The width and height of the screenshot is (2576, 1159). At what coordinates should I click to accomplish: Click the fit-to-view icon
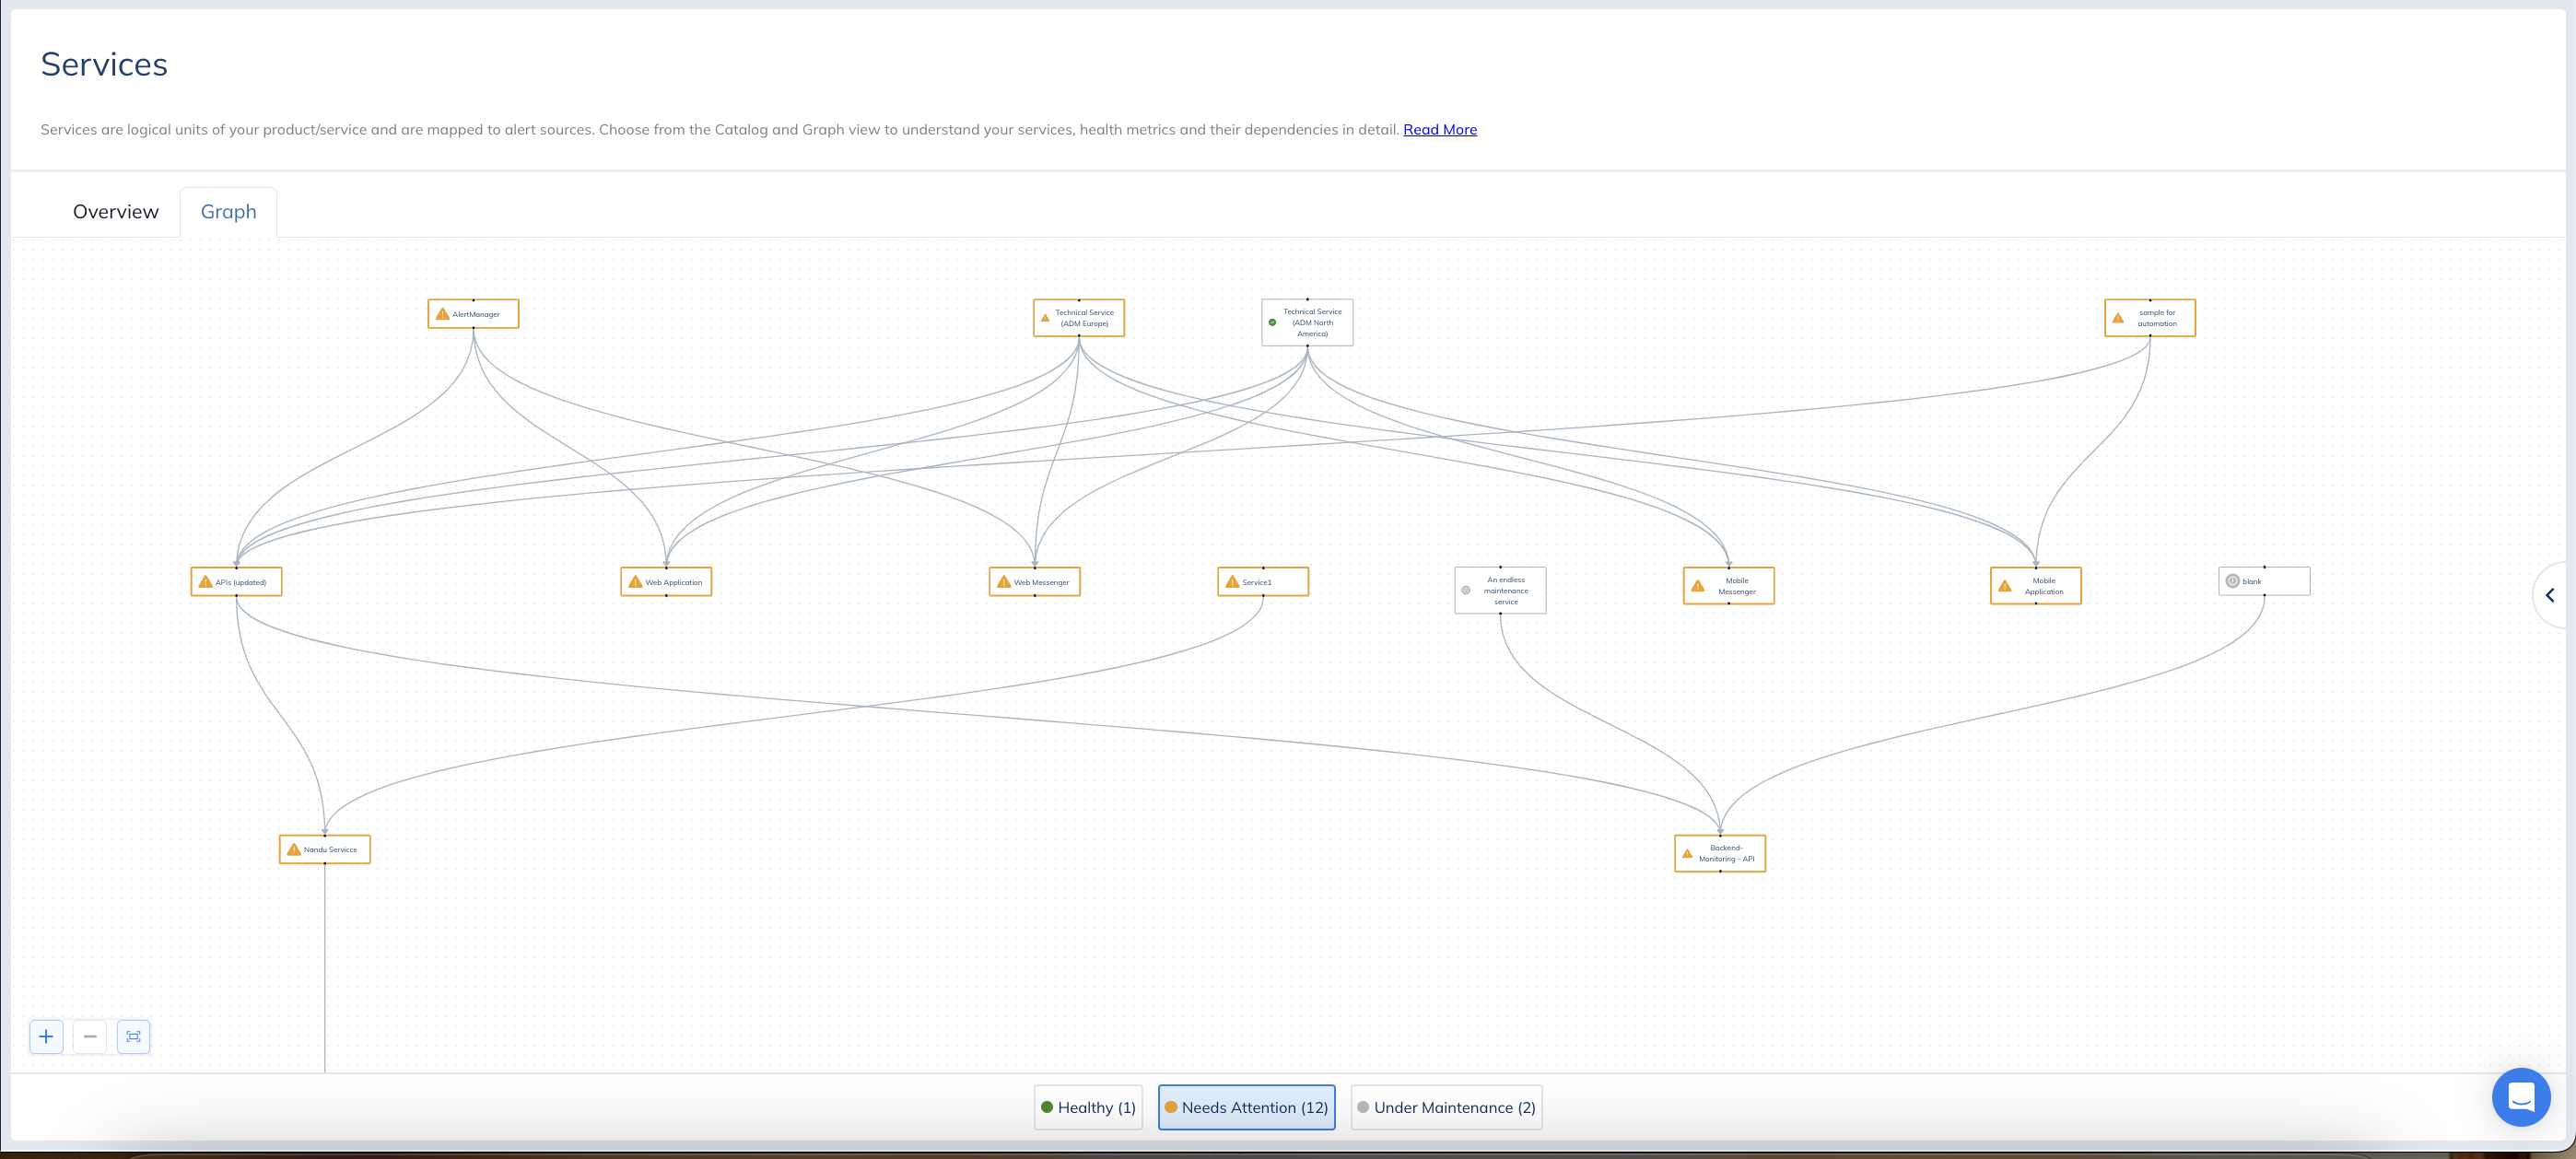pos(133,1036)
